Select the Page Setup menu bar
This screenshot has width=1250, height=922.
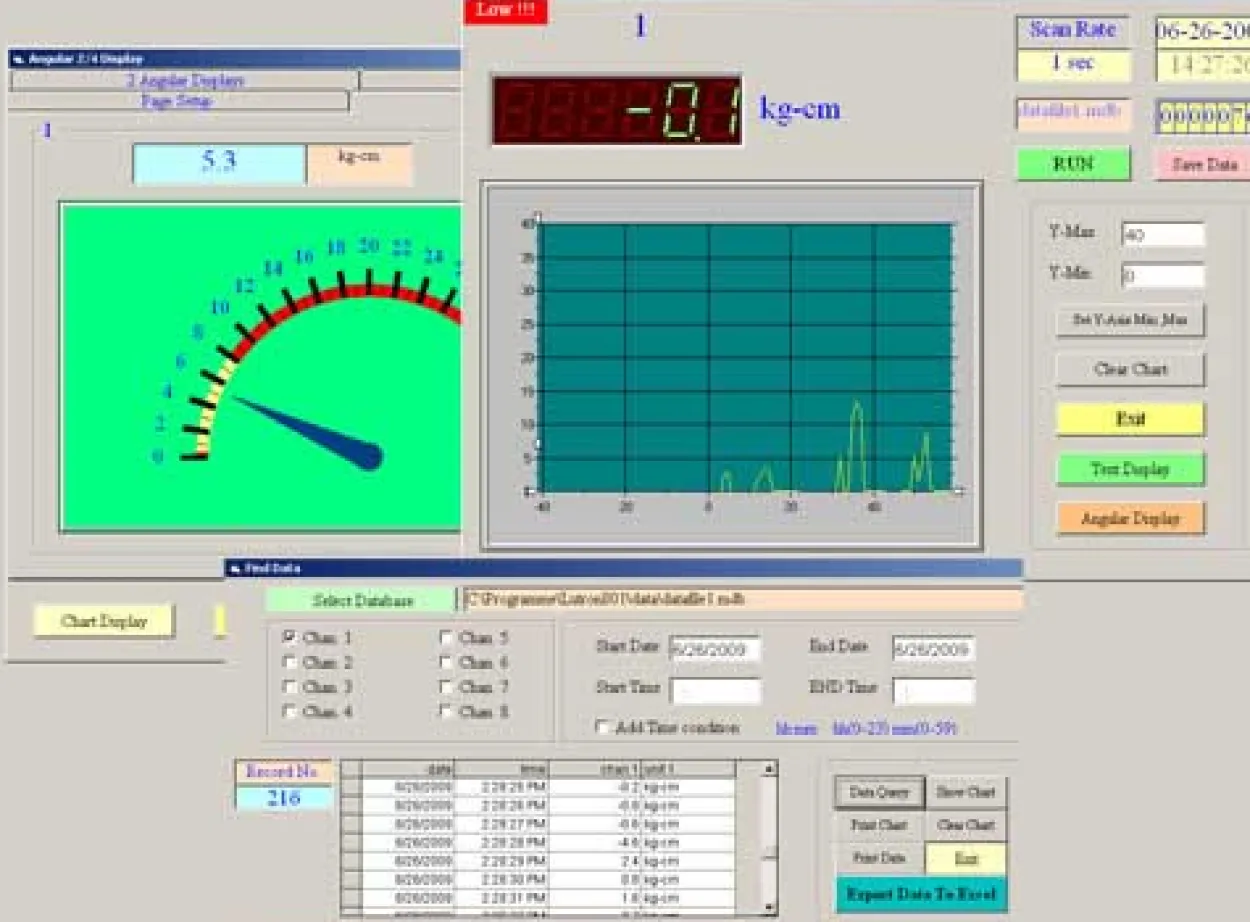point(179,101)
